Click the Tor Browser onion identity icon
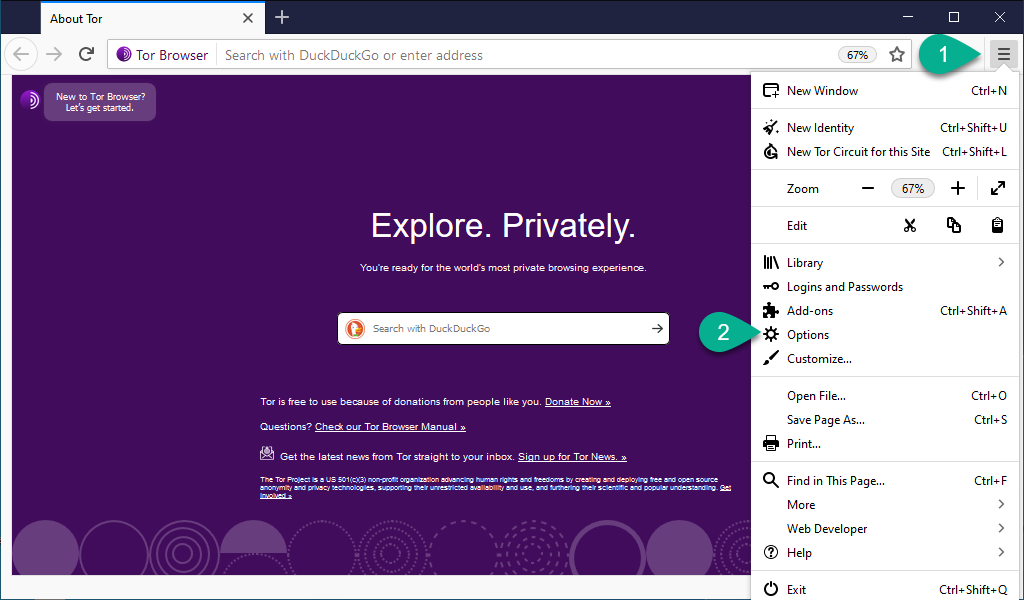The image size is (1024, 600). tap(124, 55)
